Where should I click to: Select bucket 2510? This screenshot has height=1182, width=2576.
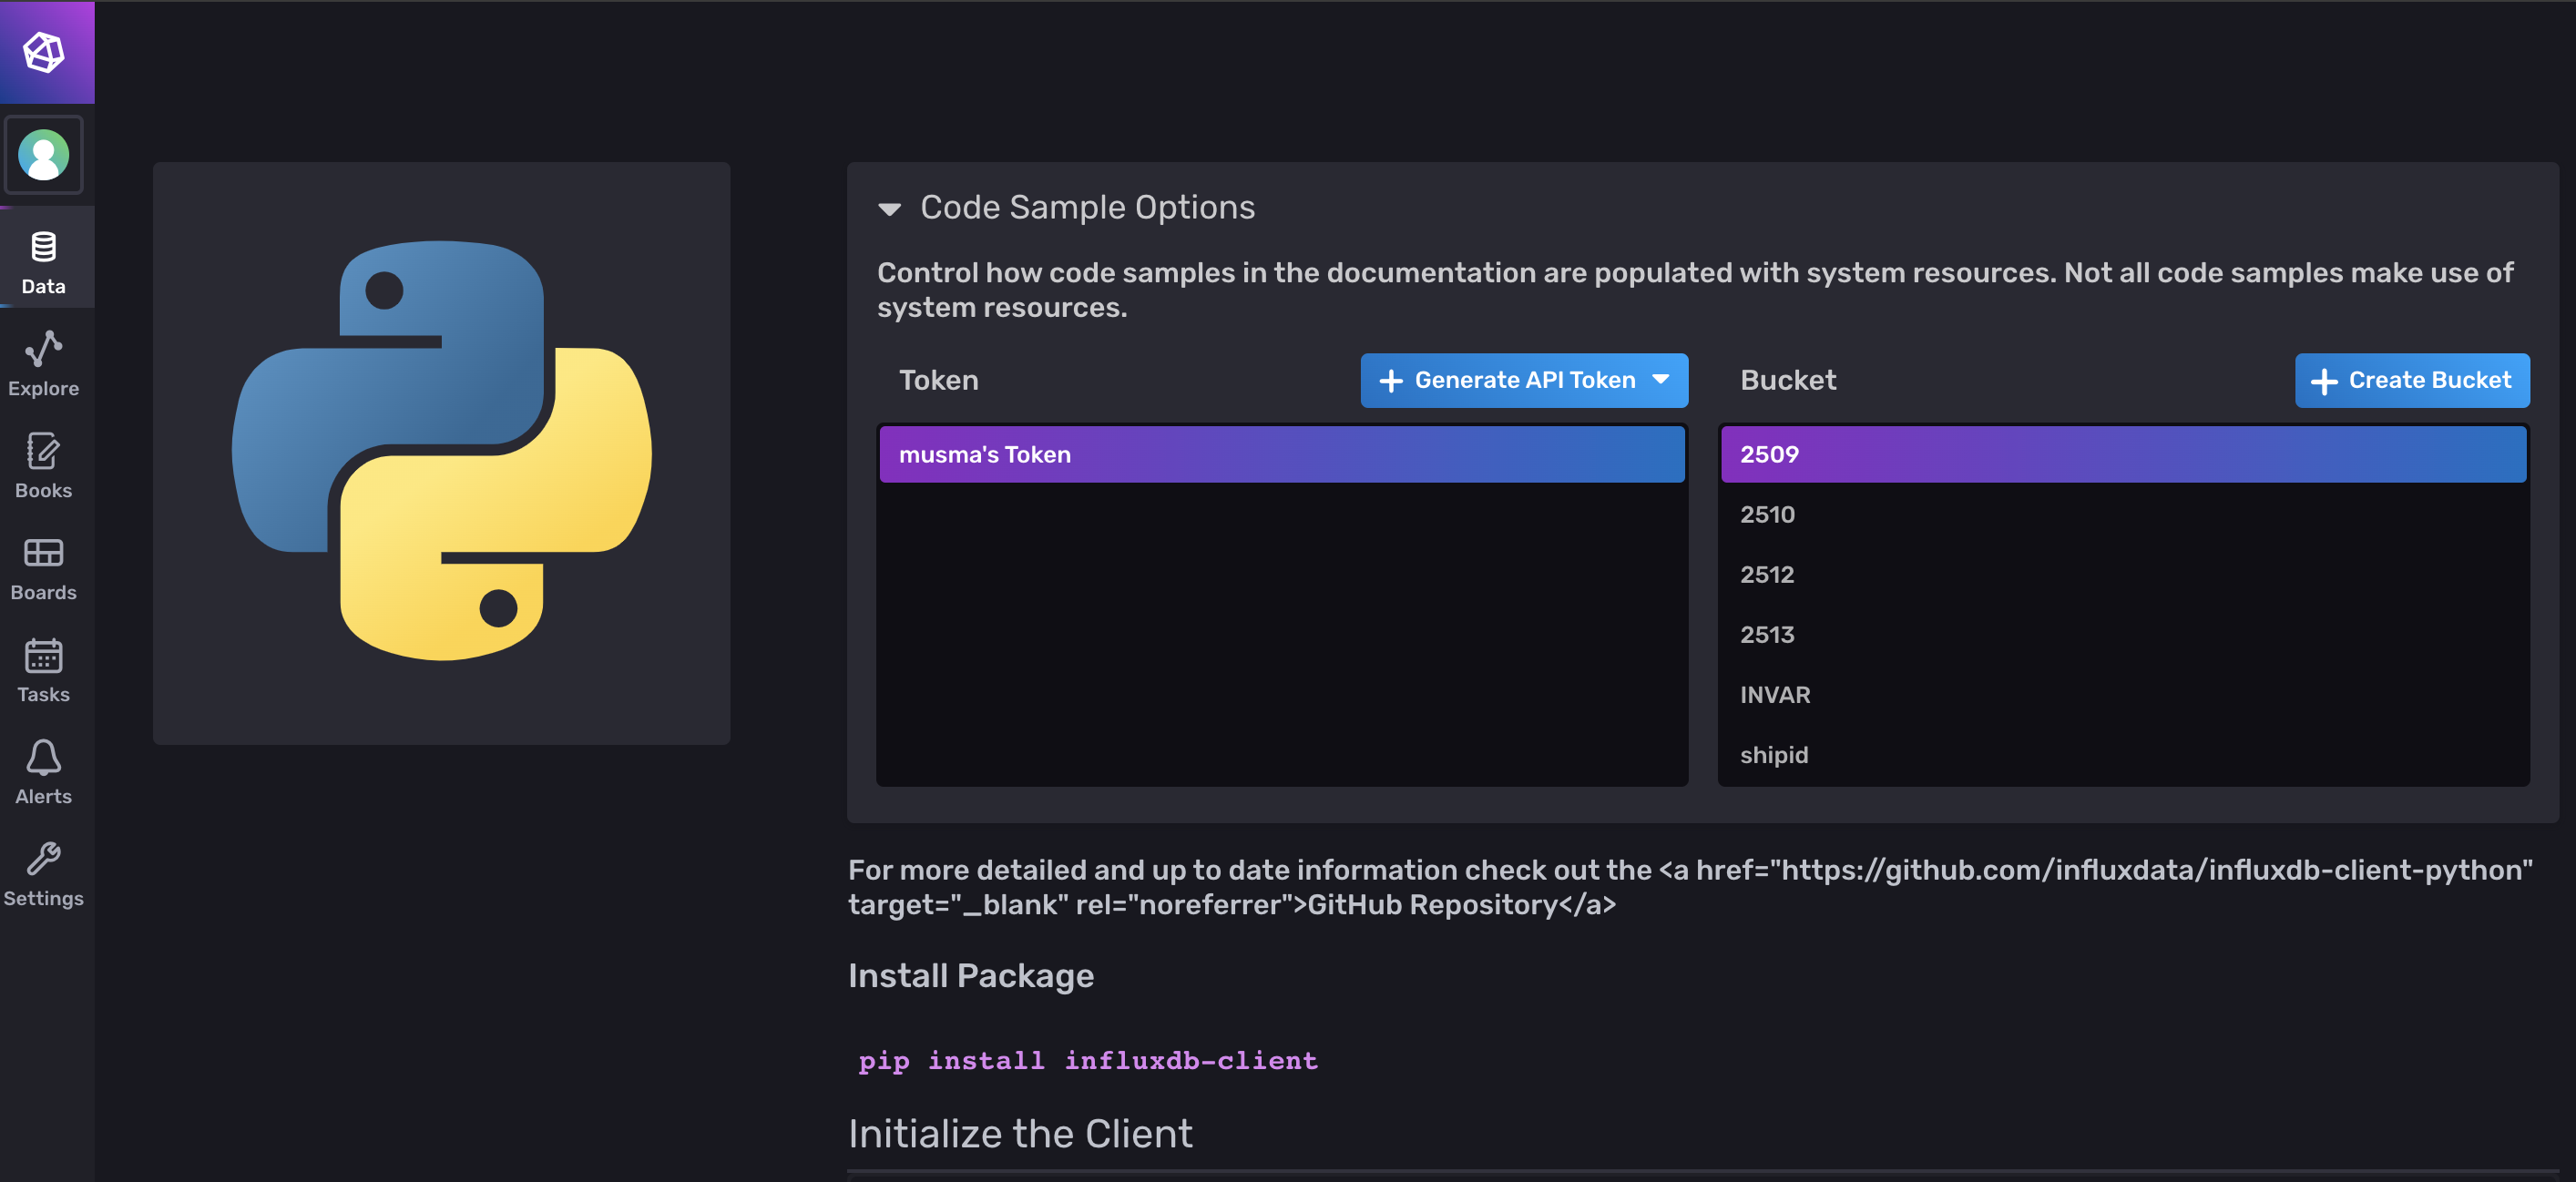click(2123, 514)
